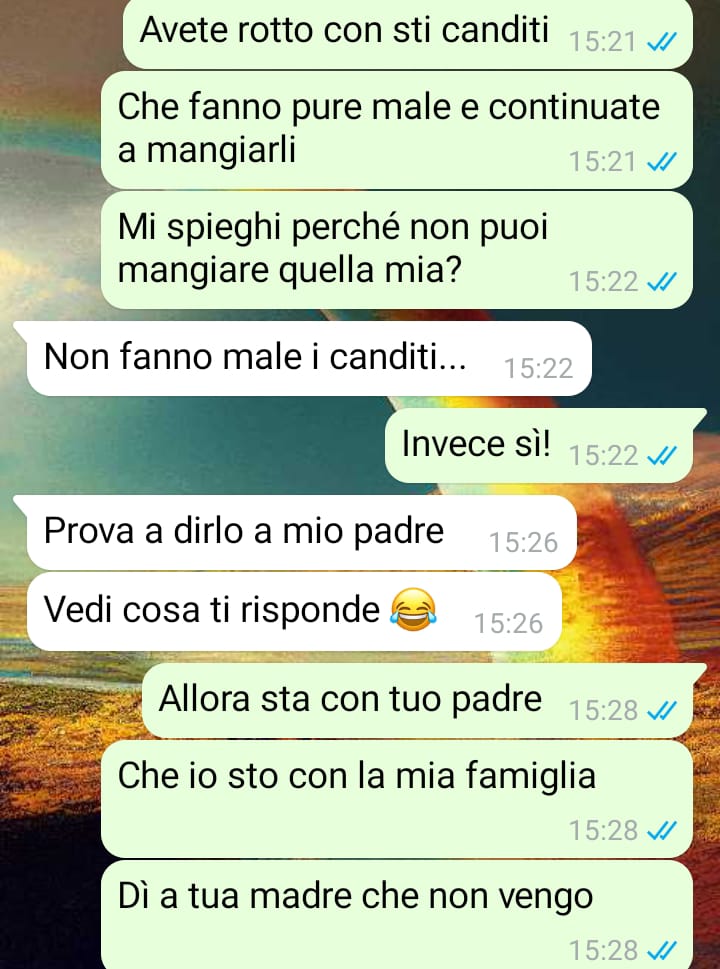Screen dimensions: 720x969
Task: Select the sent message 'Invece sì!'
Action: click(539, 446)
